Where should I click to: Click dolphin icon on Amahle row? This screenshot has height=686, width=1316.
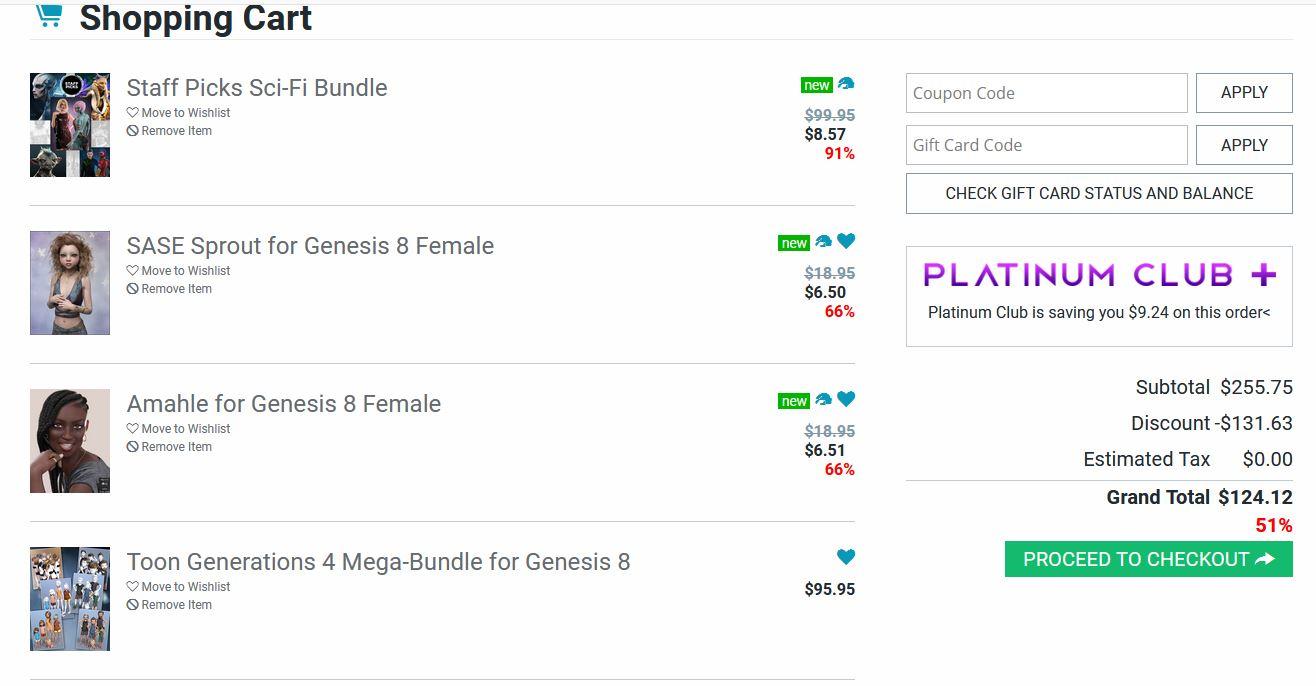(x=823, y=400)
